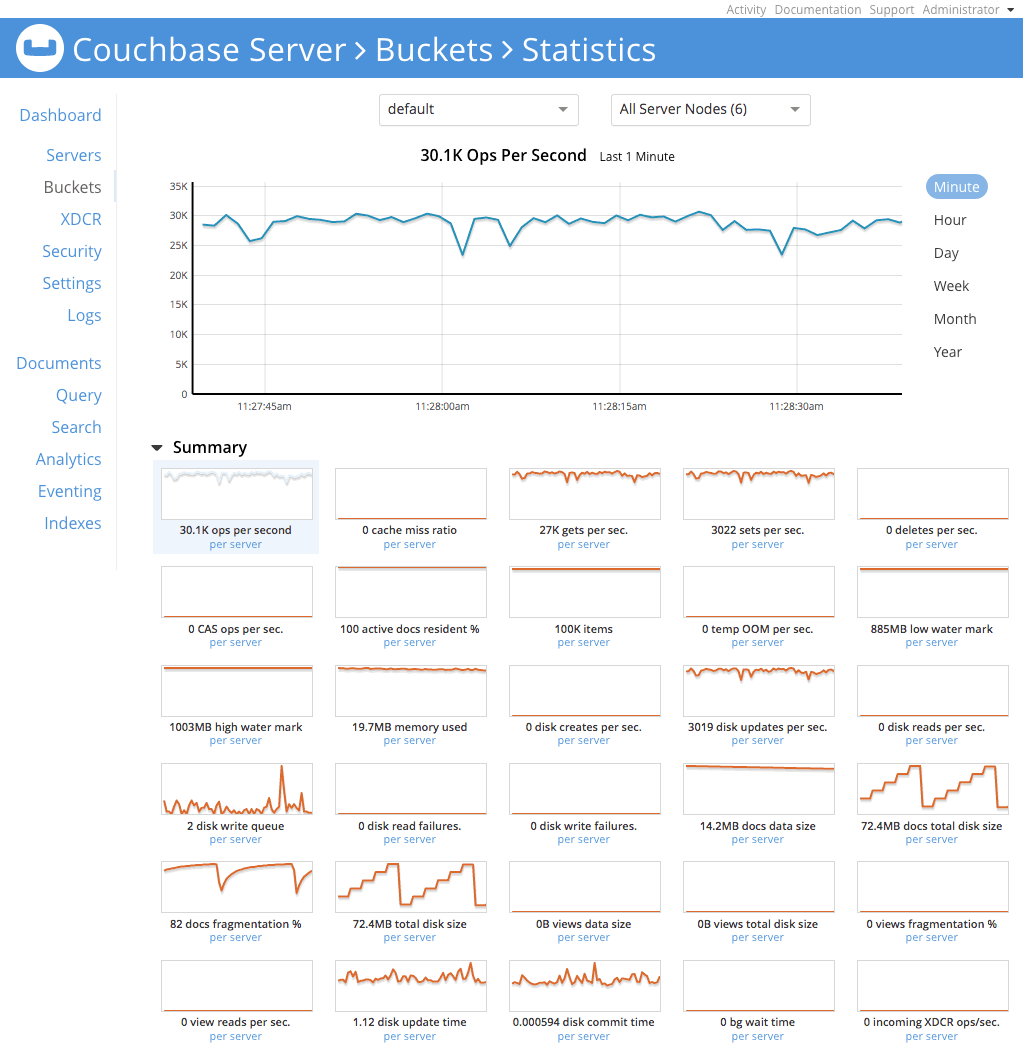Click the Couchbase logo icon
This screenshot has width=1023, height=1045.
(40, 48)
